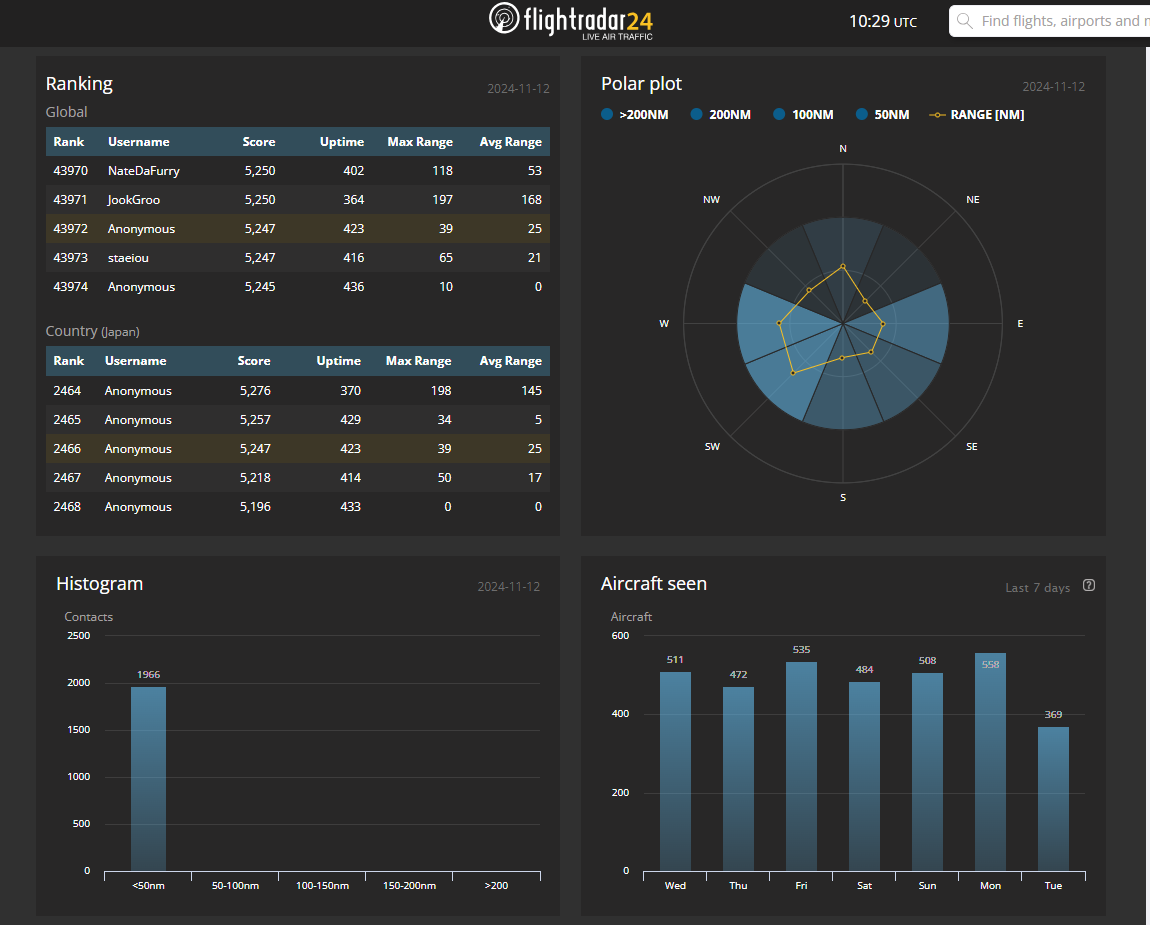Toggle the >200NM legend series

click(x=635, y=115)
